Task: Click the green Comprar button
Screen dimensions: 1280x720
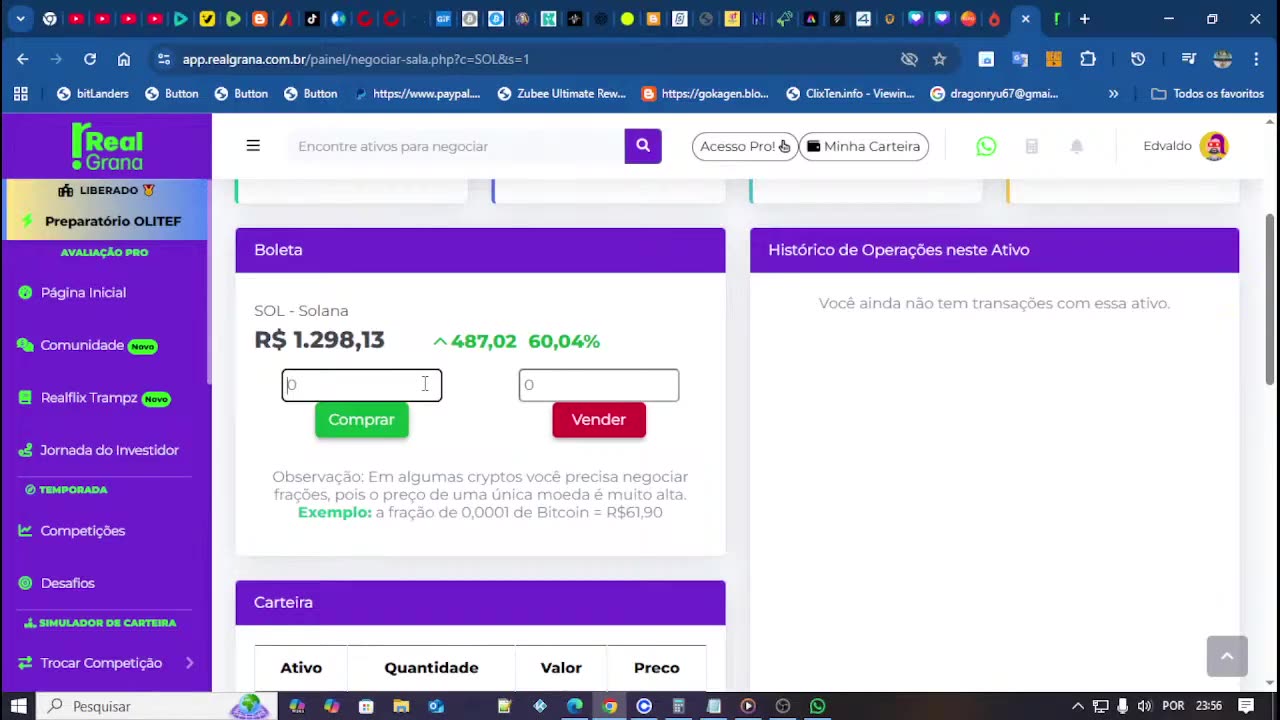Action: coord(362,420)
